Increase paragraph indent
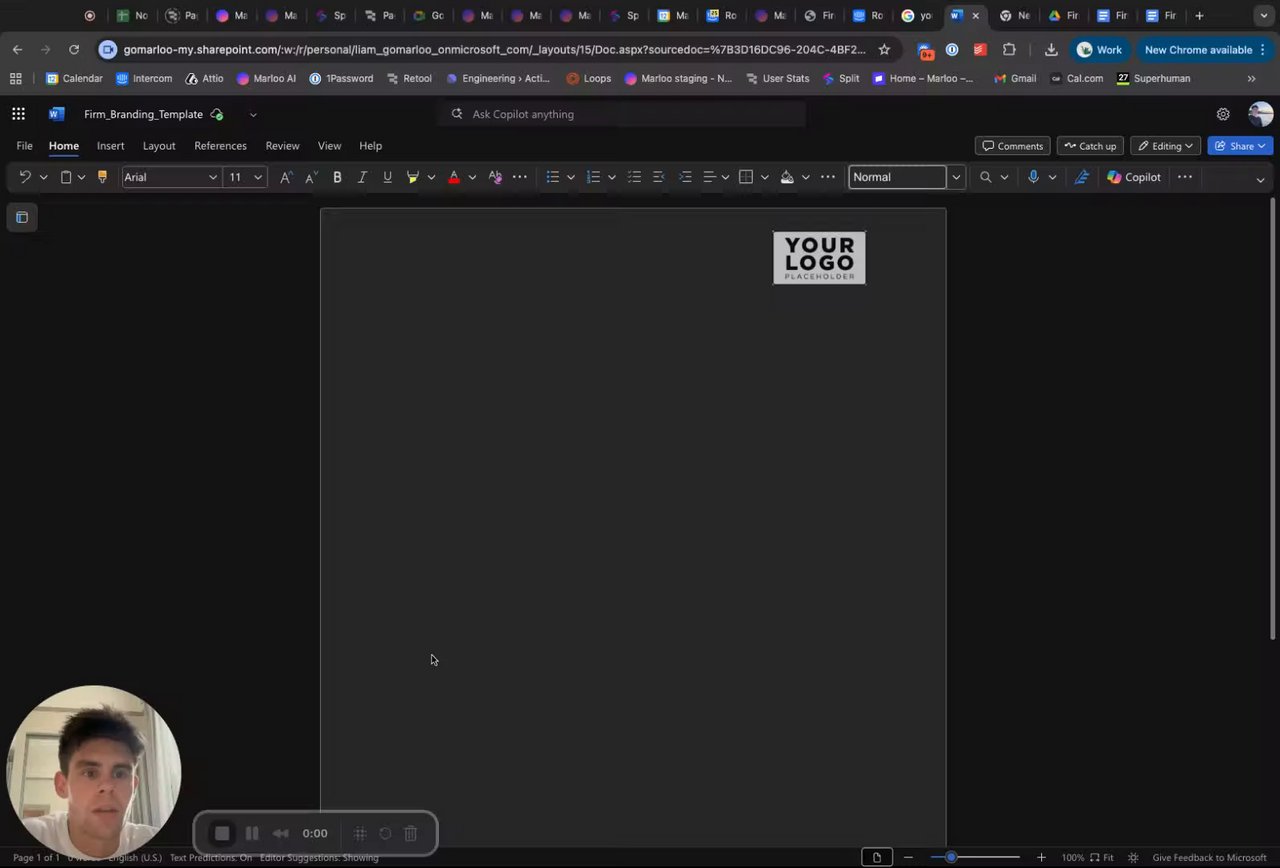 pyautogui.click(x=685, y=177)
